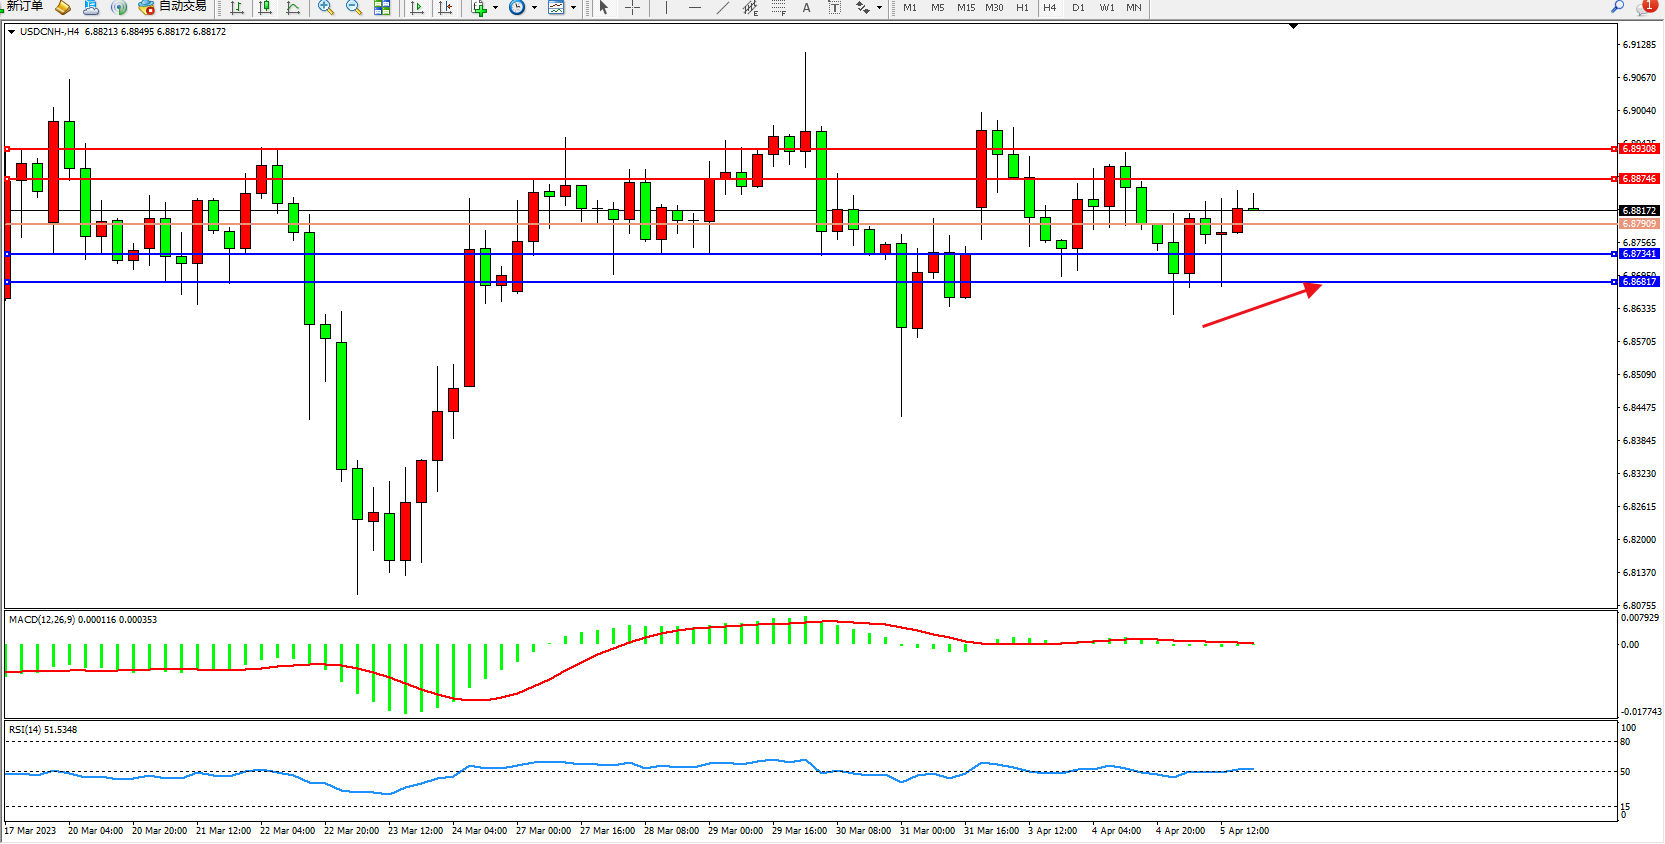Click the 自动交易 auto trading button

172,7
